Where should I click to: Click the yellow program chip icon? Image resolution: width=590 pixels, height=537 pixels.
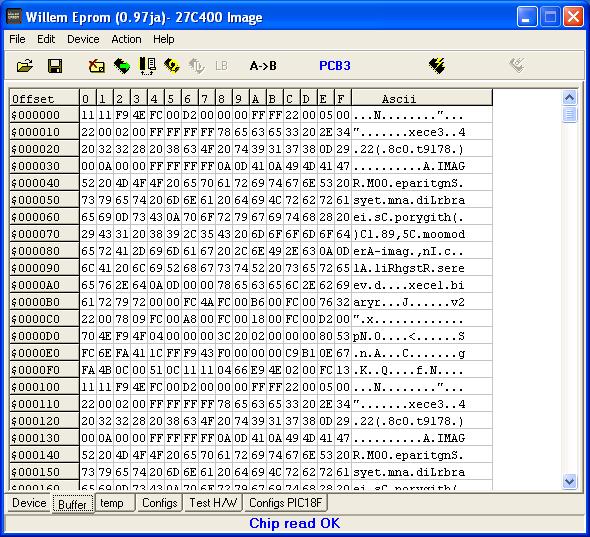pos(172,66)
